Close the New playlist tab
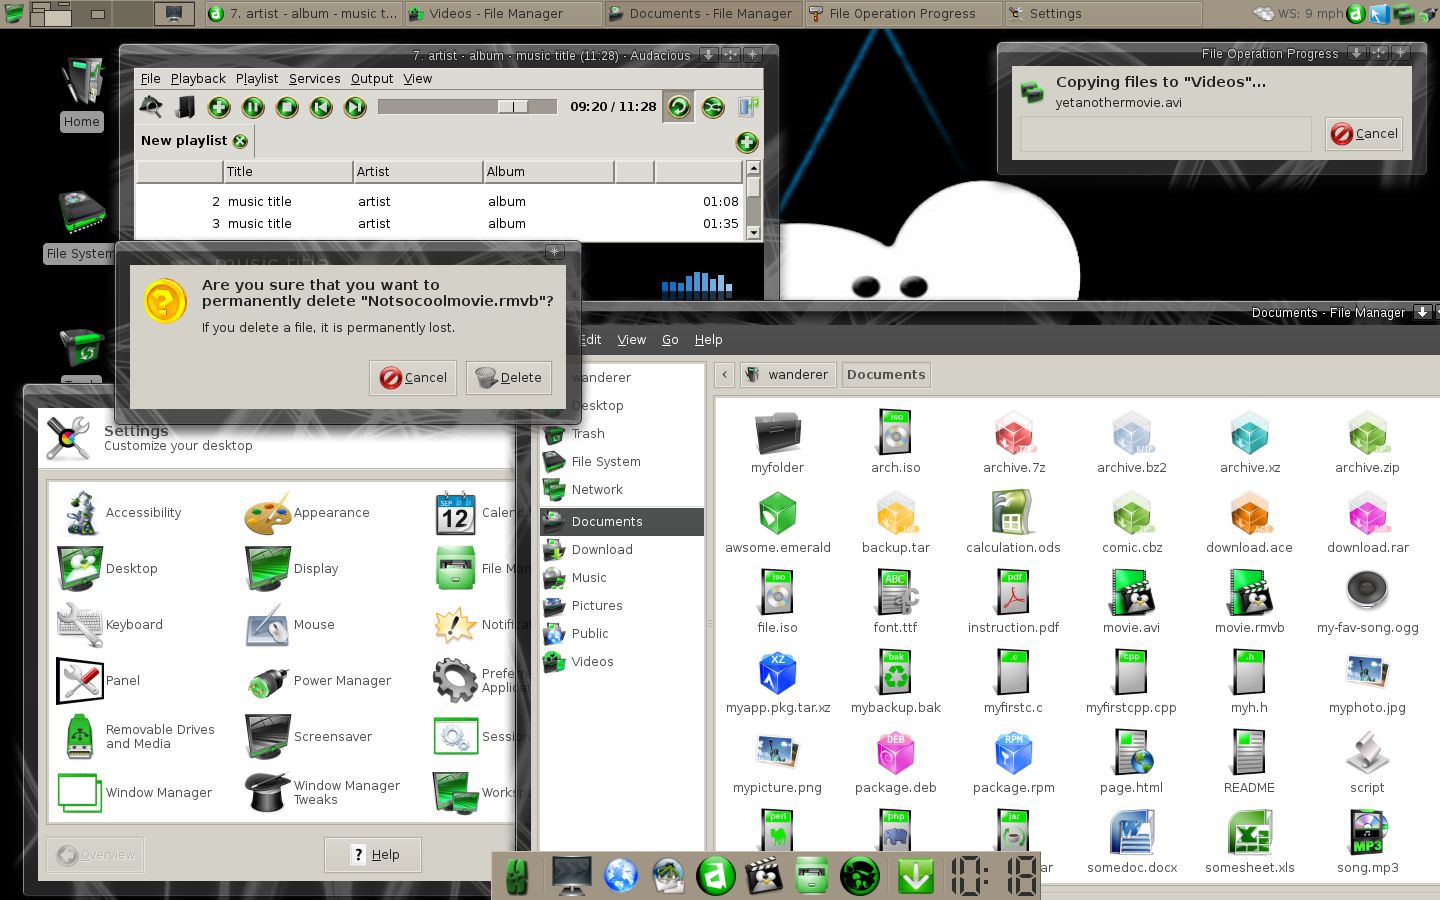Screen dimensions: 1440x900 240,141
